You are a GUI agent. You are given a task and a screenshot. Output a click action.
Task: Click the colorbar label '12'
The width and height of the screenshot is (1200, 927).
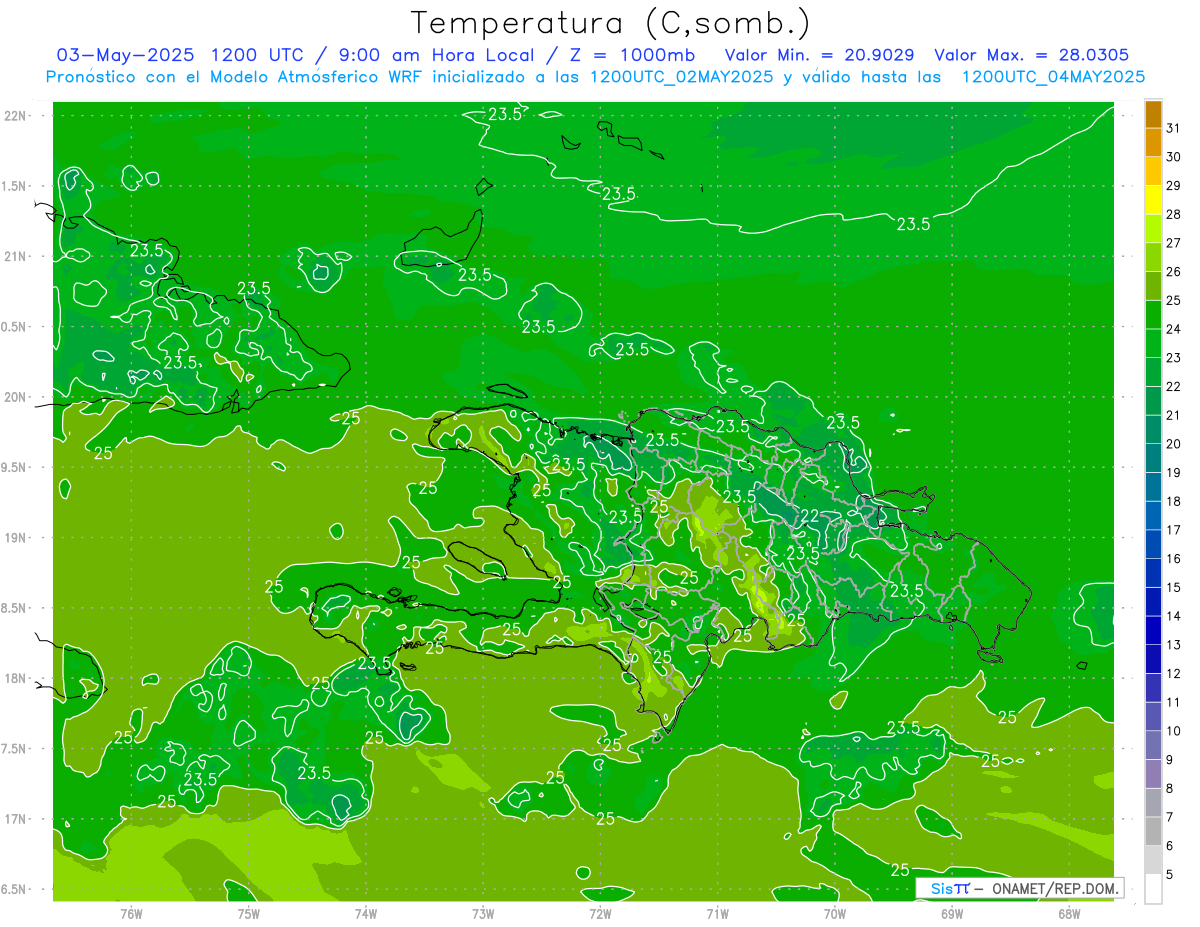click(x=1173, y=674)
